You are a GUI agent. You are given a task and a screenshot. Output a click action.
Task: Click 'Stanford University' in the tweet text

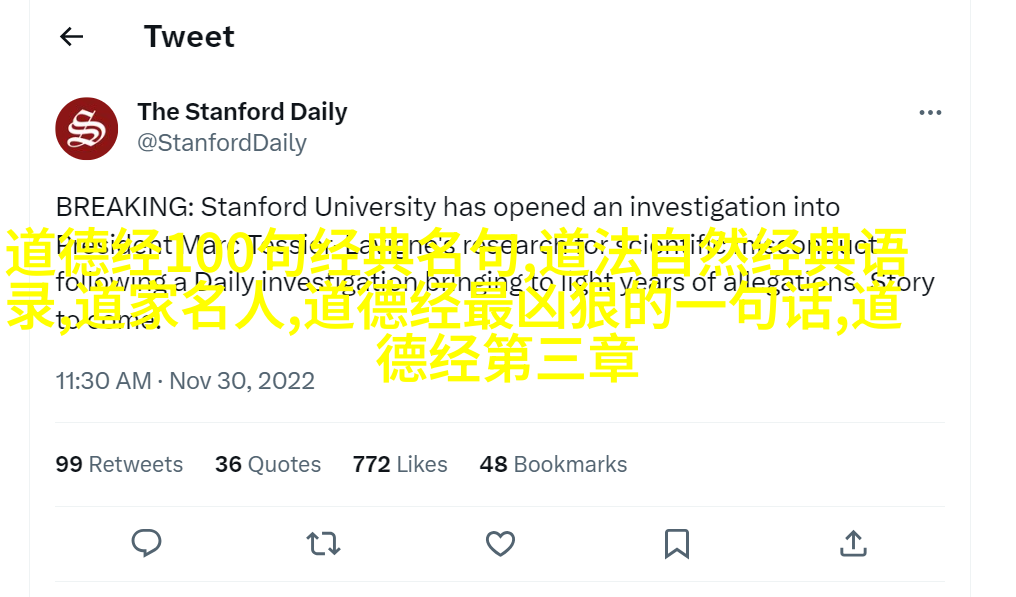coord(319,207)
